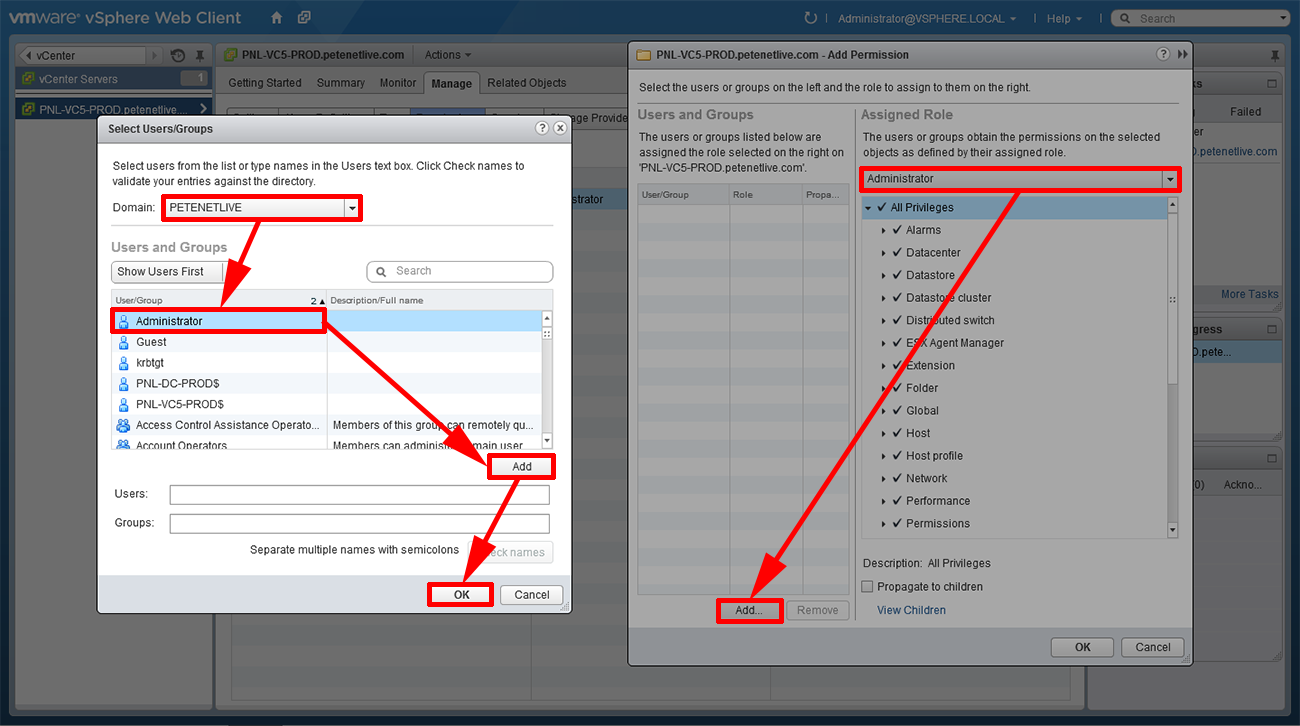Click Add button in Select Users/Groups
The image size is (1300, 726).
pyautogui.click(x=522, y=467)
